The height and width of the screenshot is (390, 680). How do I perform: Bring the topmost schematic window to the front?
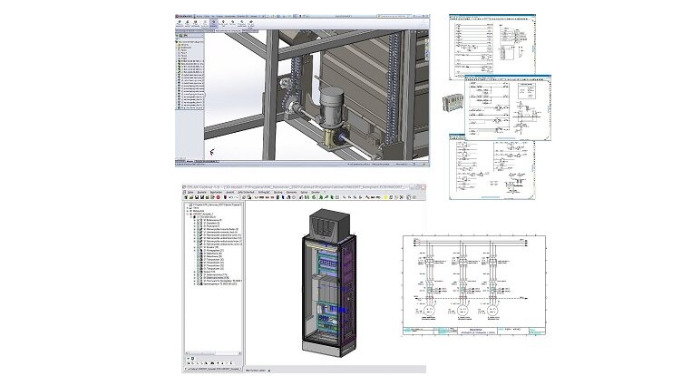click(x=492, y=45)
